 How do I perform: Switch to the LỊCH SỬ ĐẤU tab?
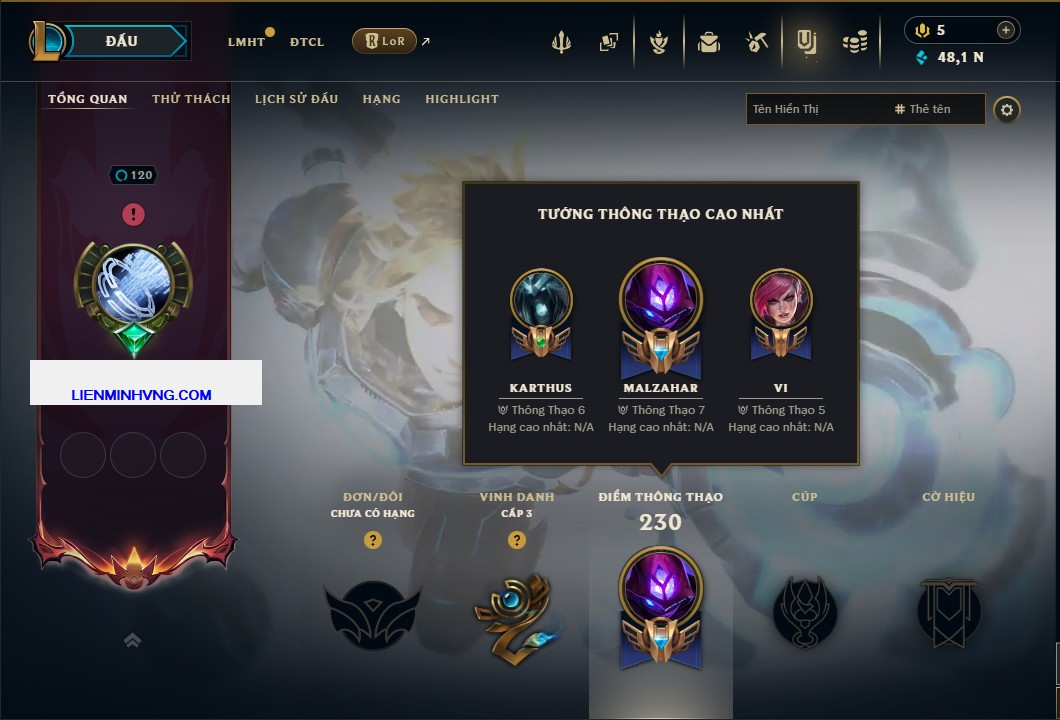point(296,99)
